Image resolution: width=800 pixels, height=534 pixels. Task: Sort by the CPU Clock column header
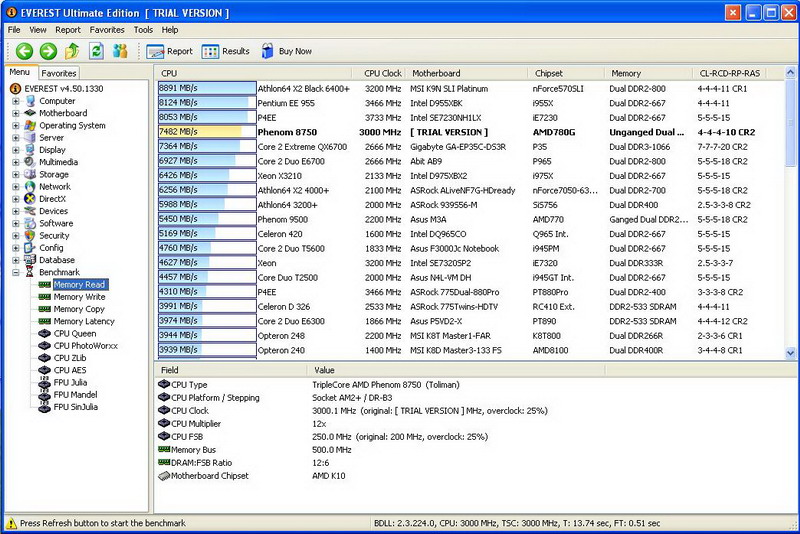[379, 73]
